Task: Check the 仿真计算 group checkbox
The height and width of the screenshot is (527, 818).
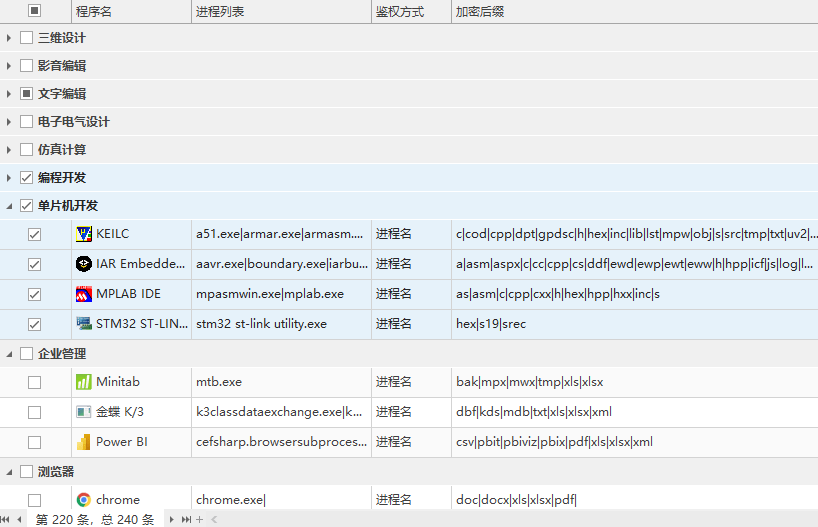Action: coord(26,150)
